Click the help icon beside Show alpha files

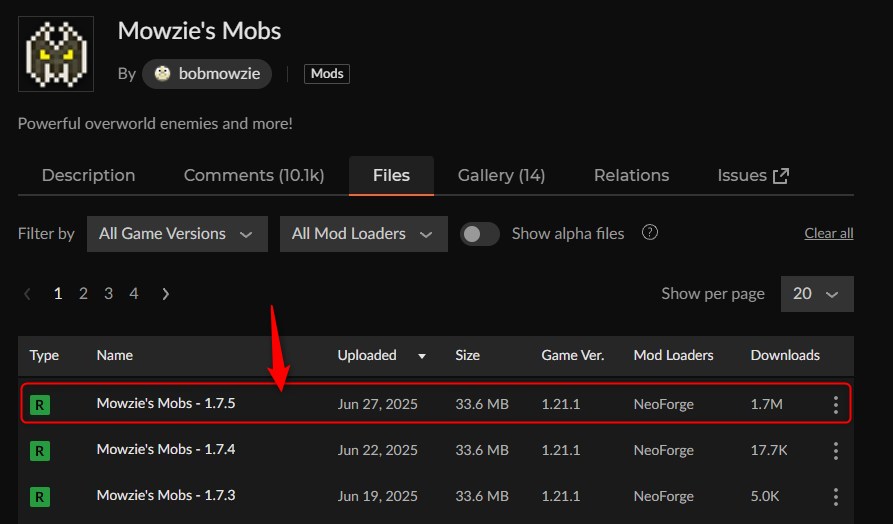650,233
